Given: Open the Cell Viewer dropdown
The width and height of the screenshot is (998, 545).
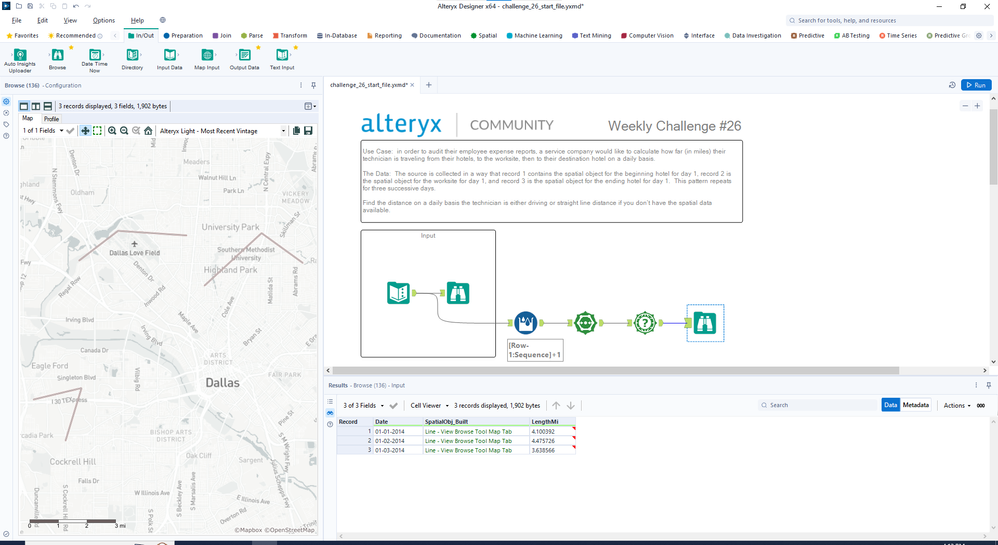Looking at the screenshot, I should pos(430,405).
